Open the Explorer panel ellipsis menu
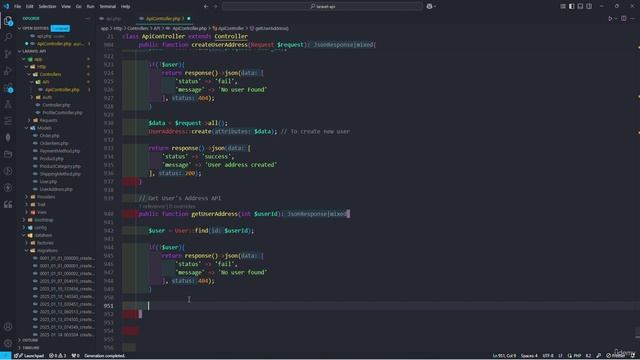 click(x=87, y=18)
